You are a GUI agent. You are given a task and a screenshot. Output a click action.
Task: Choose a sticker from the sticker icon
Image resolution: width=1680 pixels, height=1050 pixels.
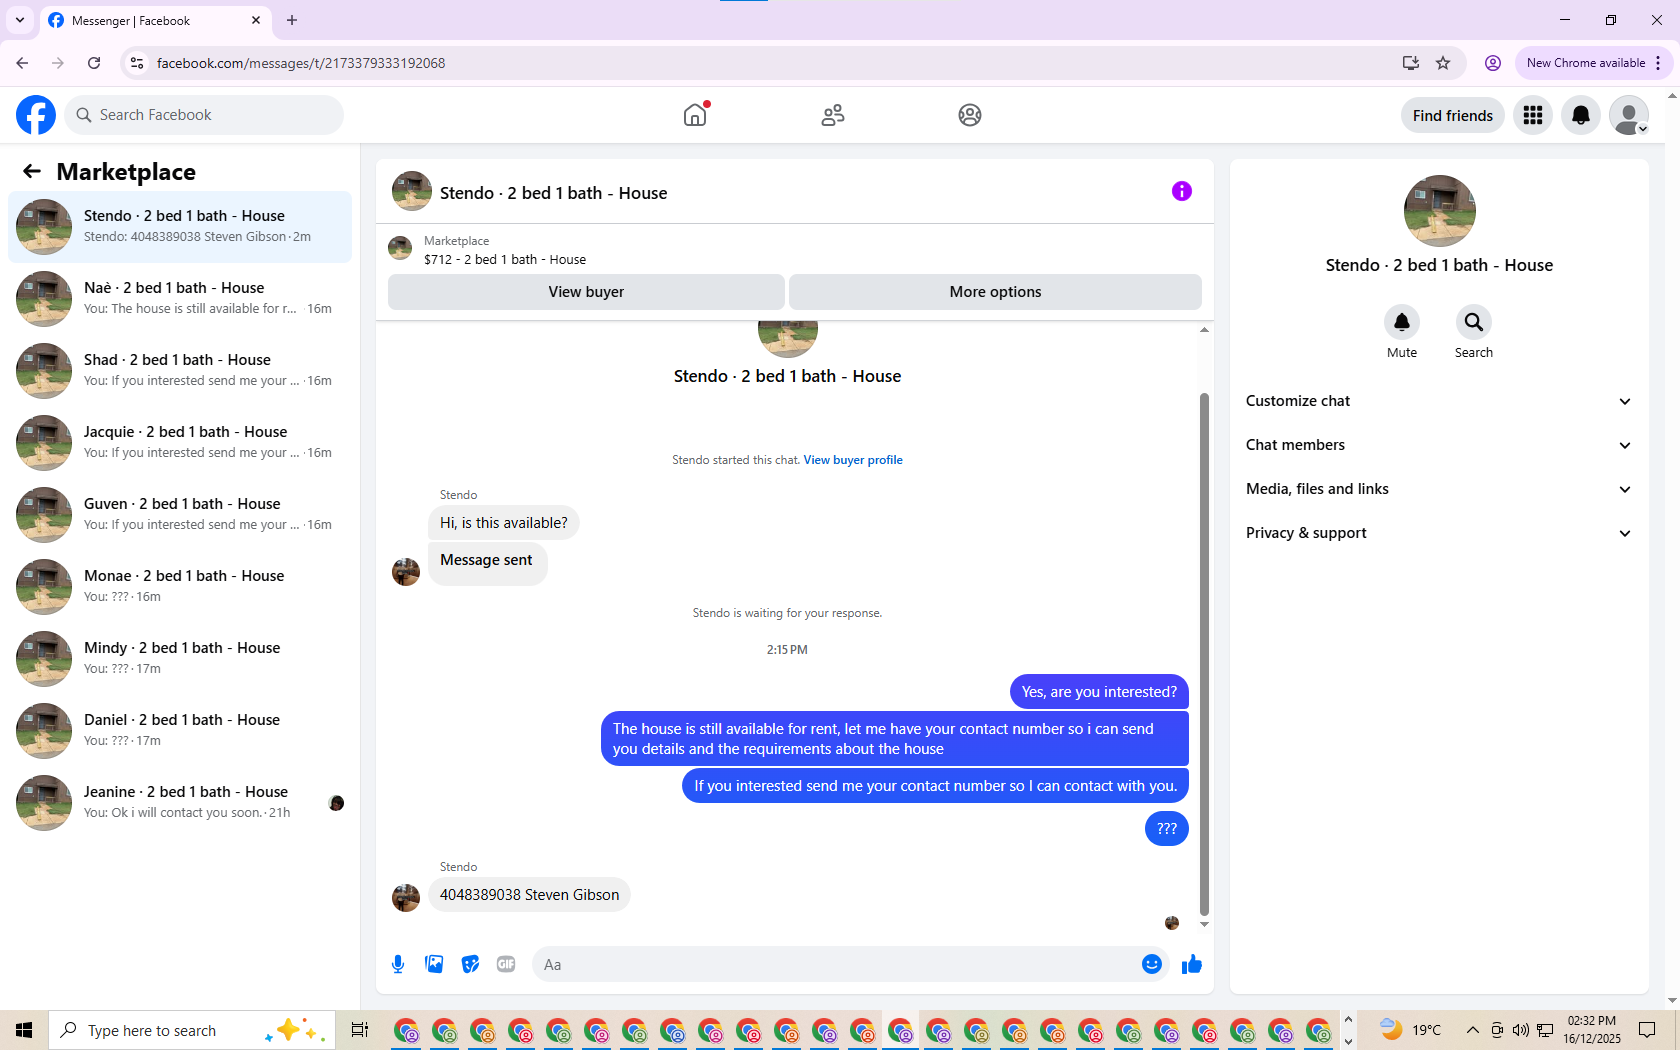(x=470, y=964)
